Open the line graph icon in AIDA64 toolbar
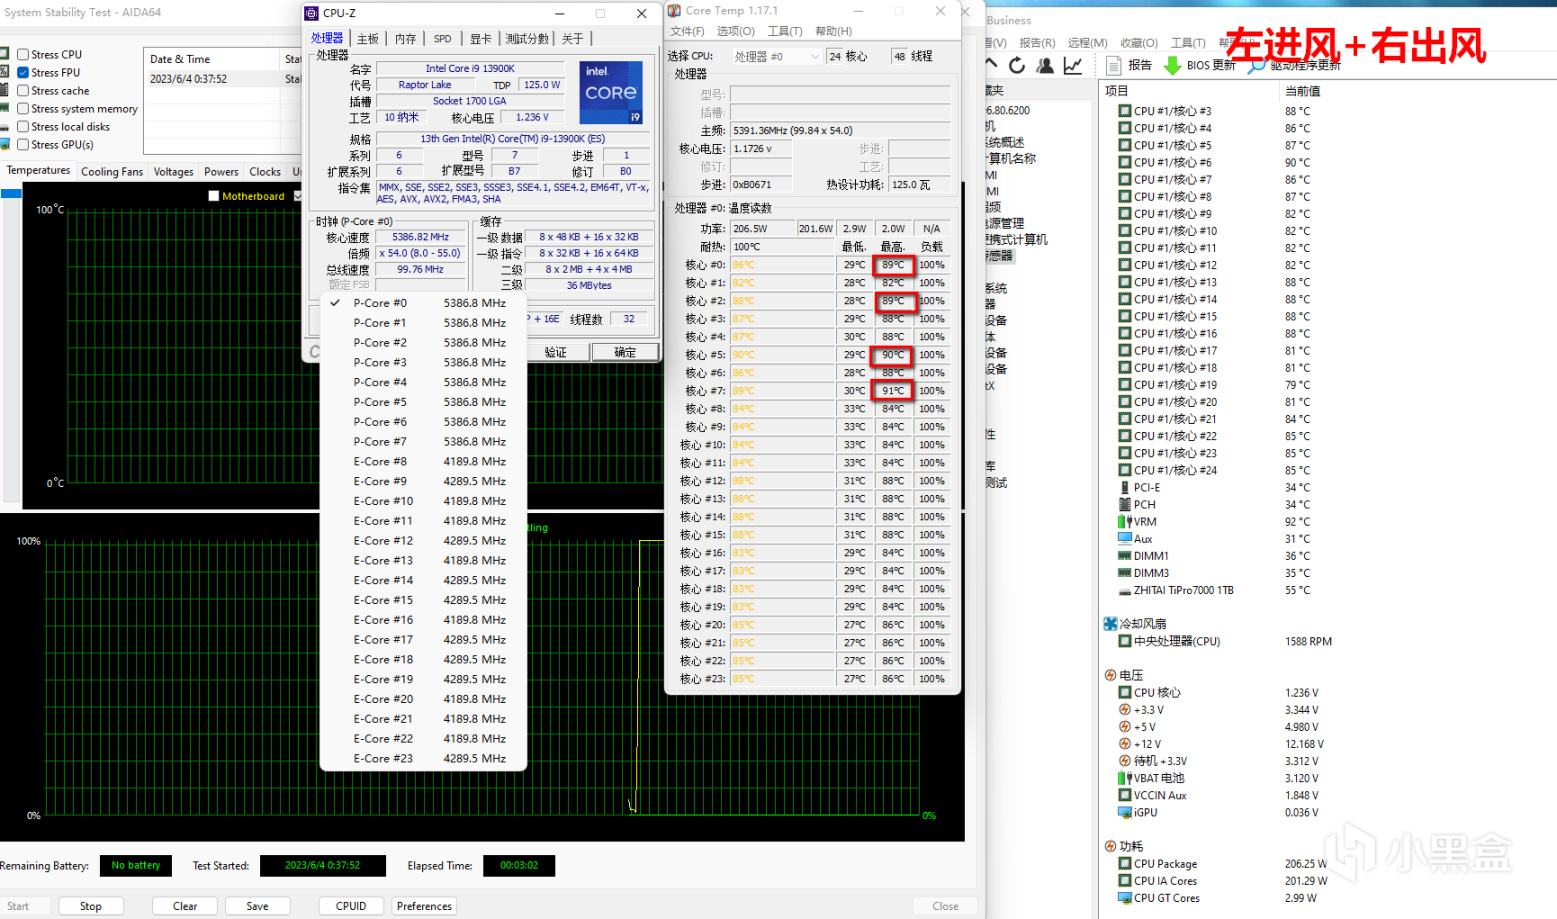This screenshot has width=1557, height=919. [1073, 65]
